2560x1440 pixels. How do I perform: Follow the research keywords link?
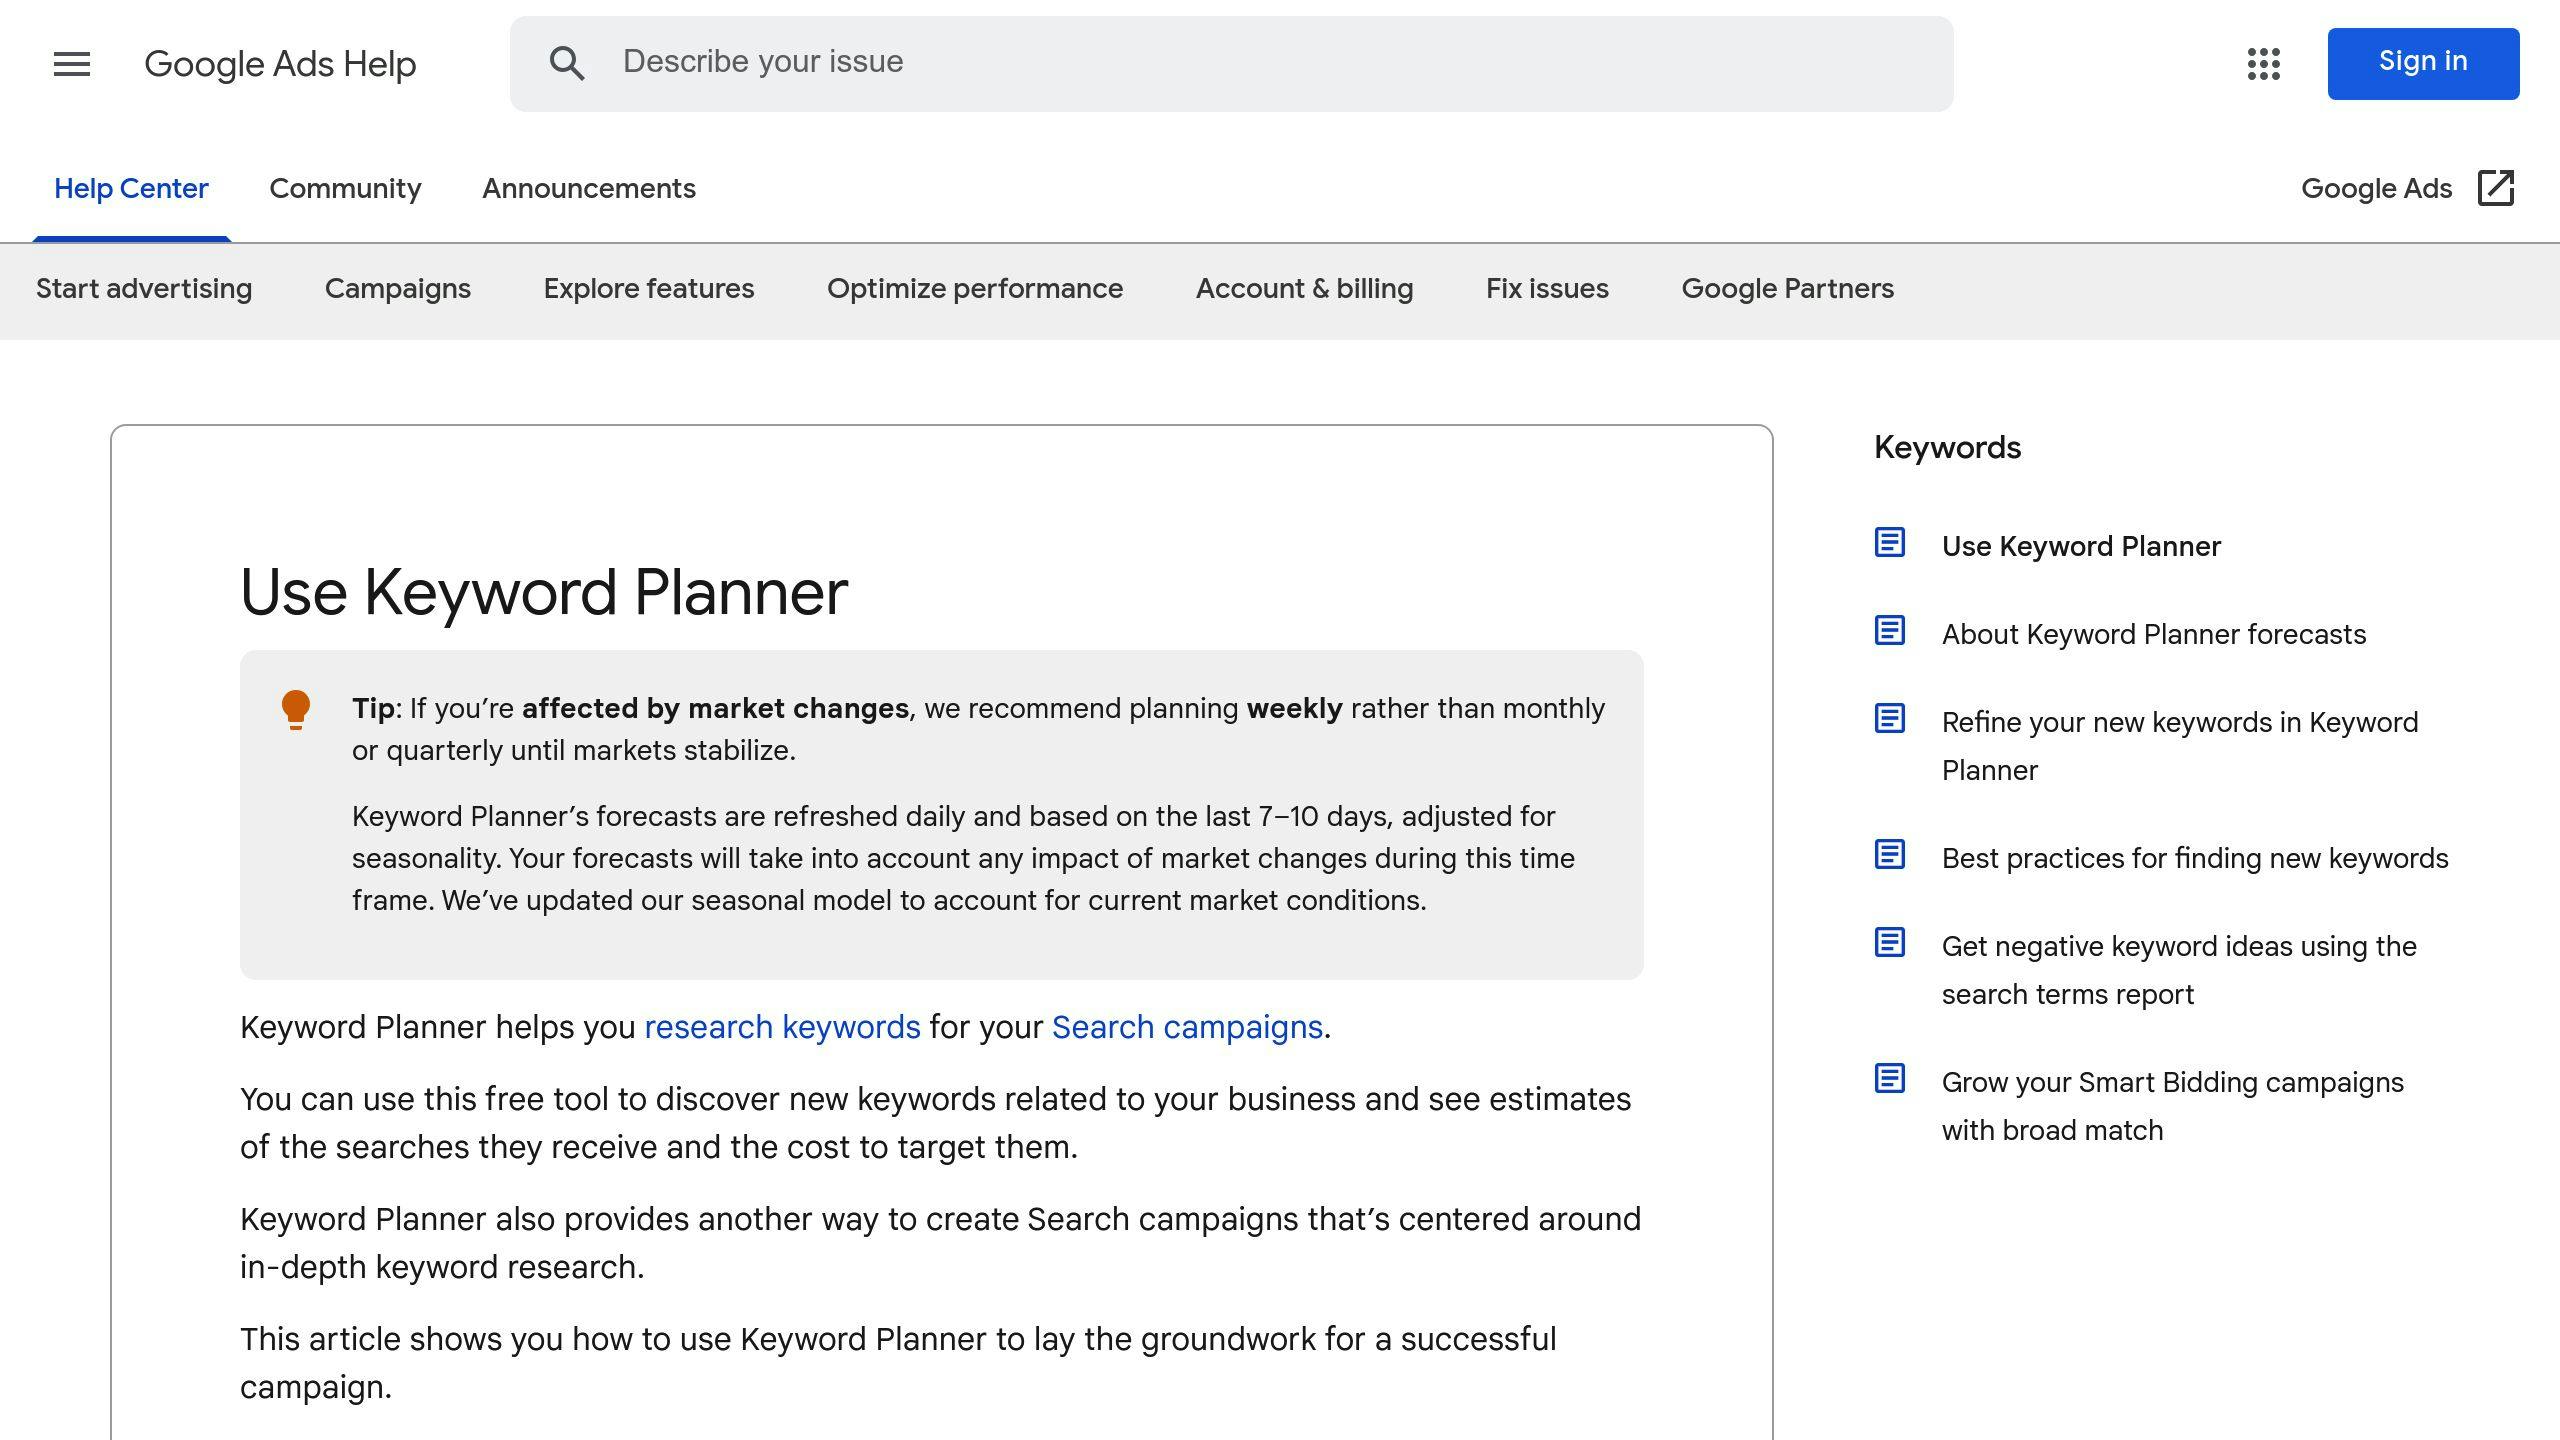[782, 1027]
